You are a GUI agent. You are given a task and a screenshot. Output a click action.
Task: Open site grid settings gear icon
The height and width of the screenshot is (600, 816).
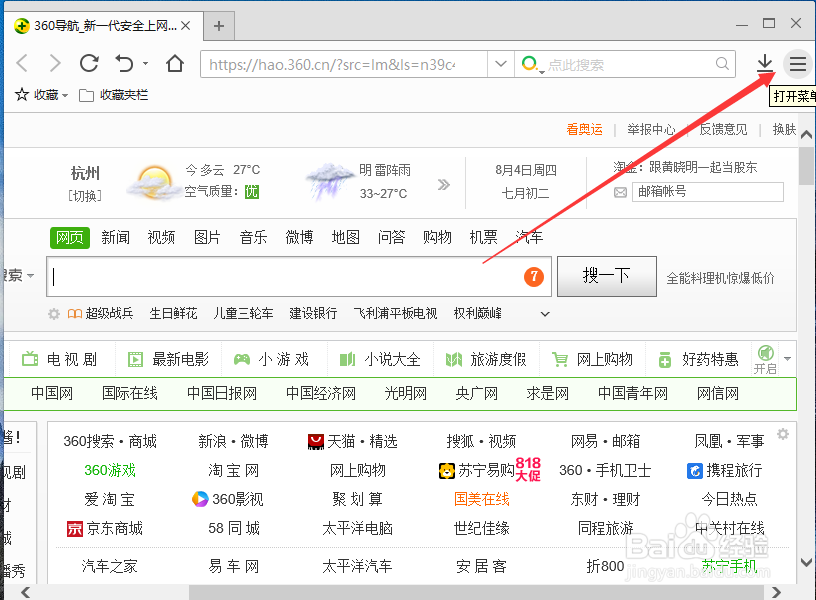tap(783, 434)
